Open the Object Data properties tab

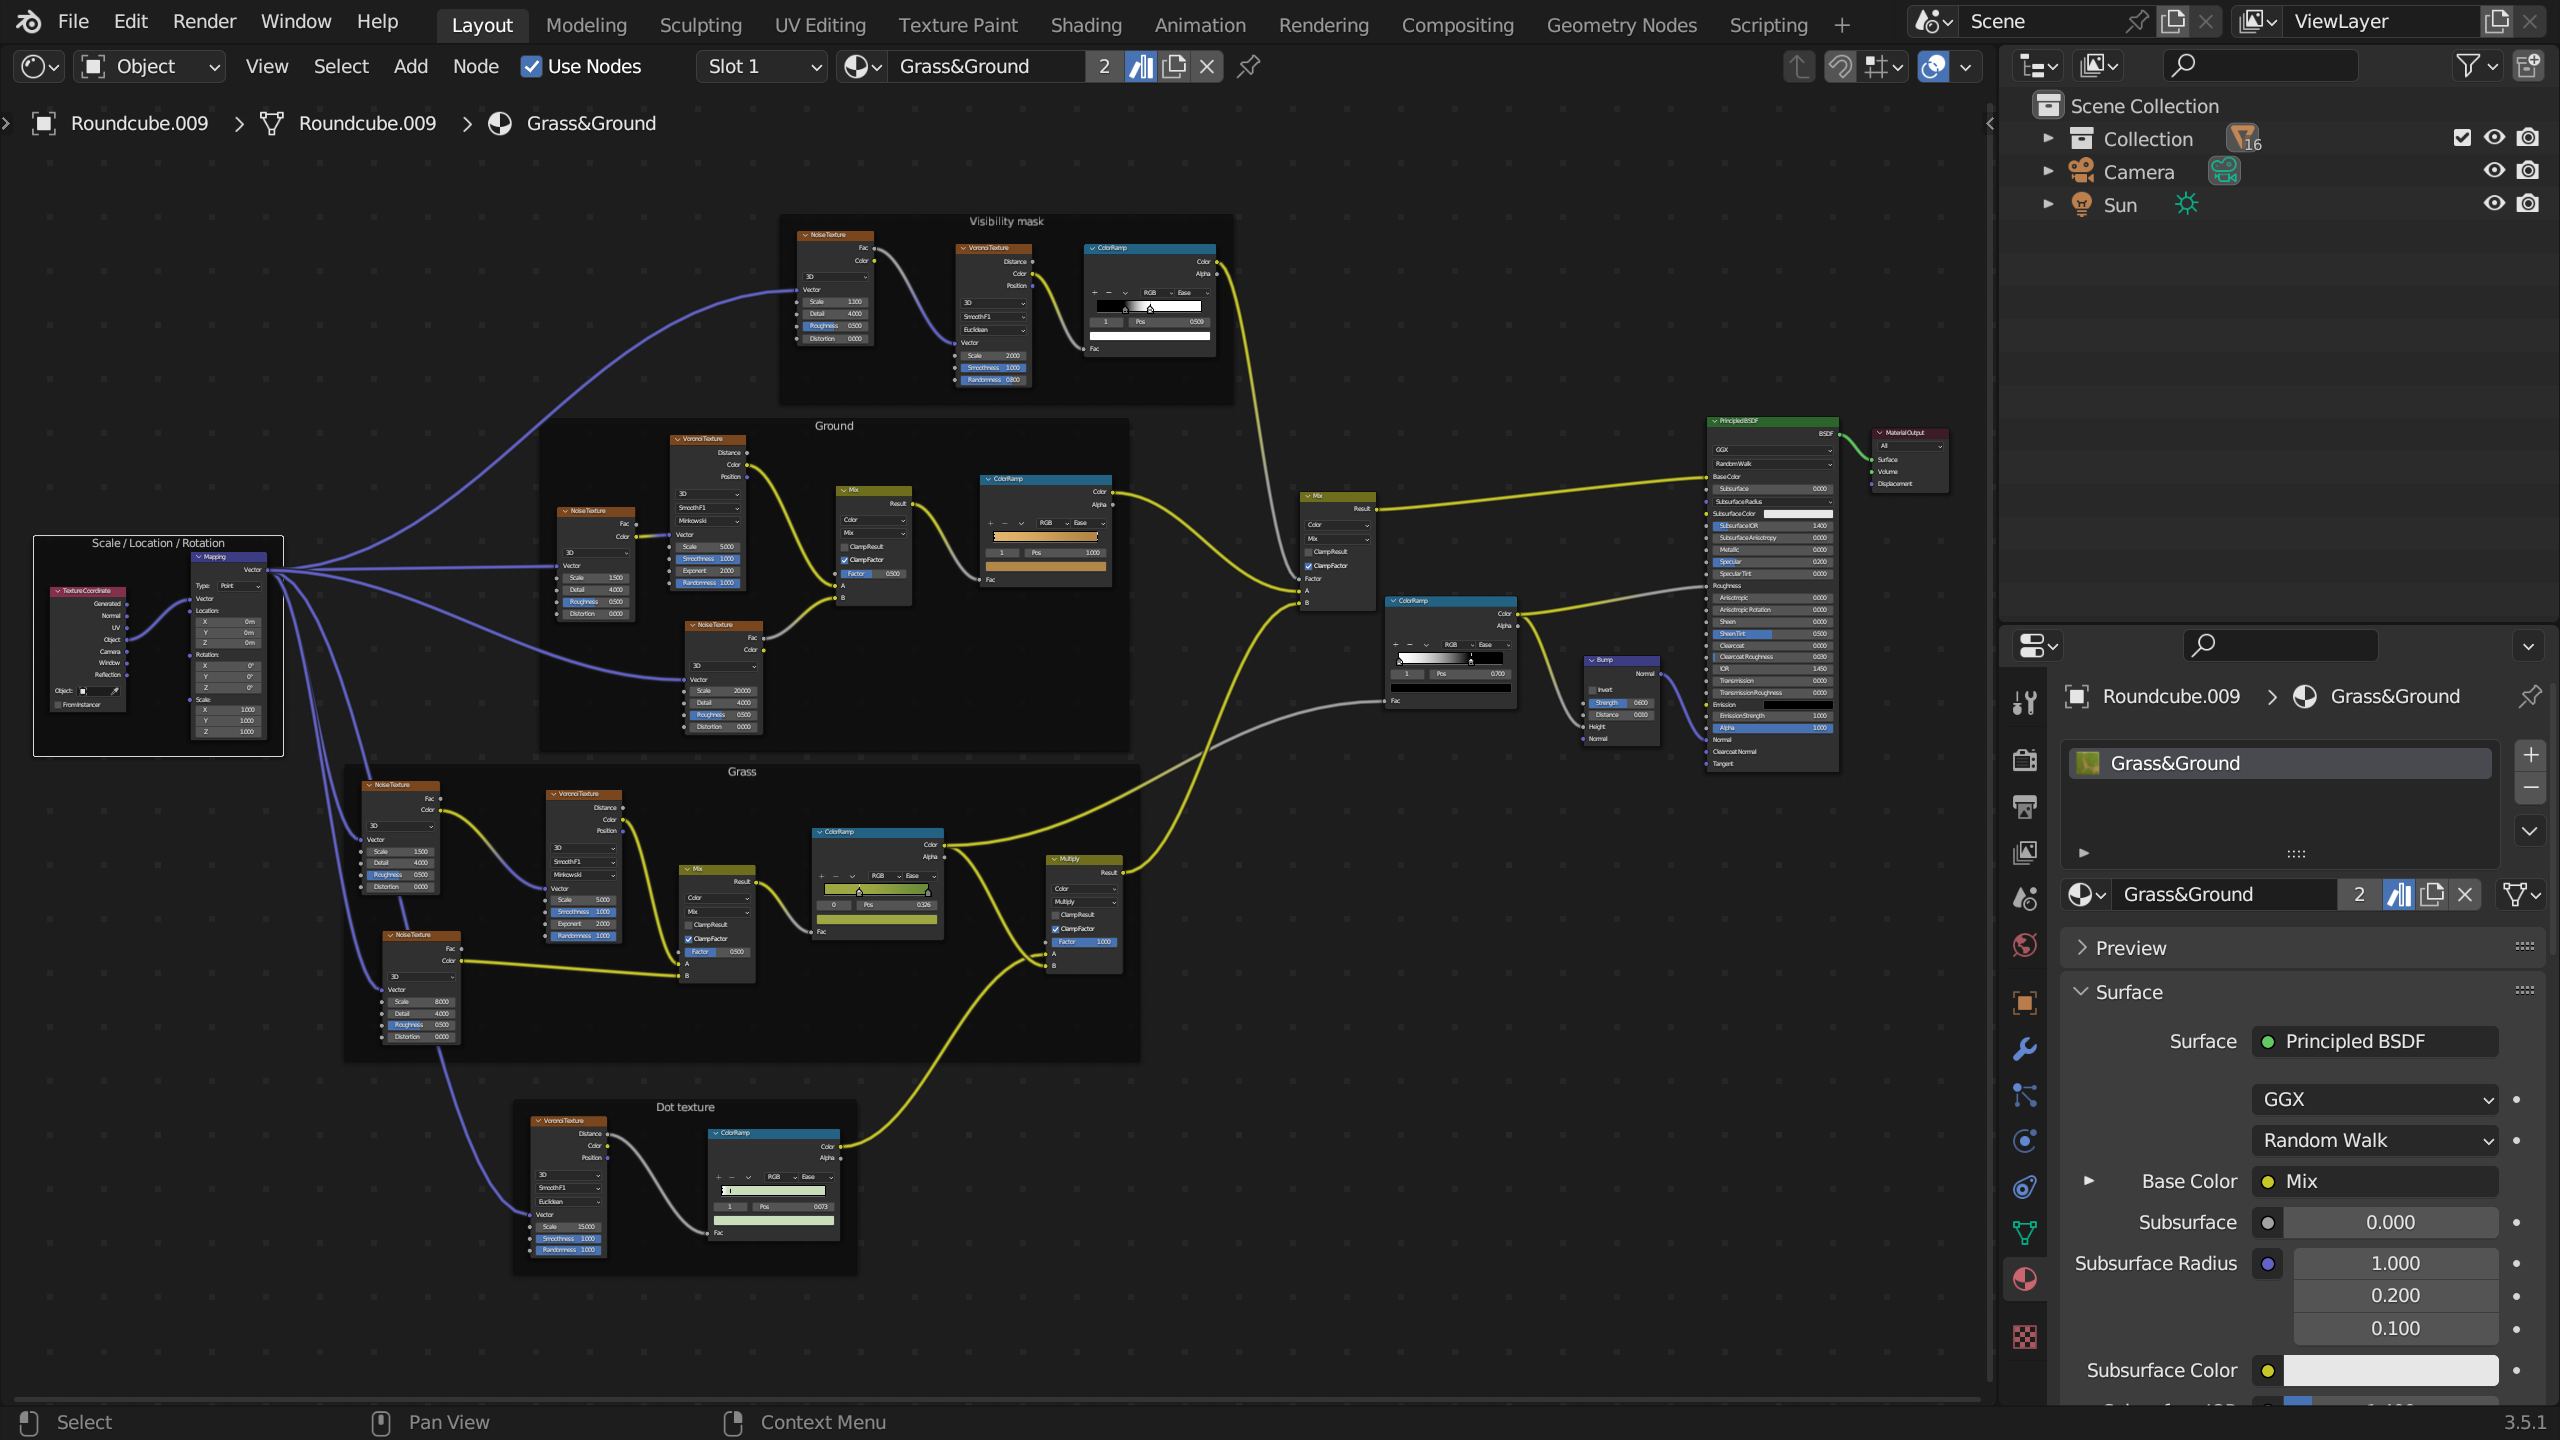coord(2025,1233)
